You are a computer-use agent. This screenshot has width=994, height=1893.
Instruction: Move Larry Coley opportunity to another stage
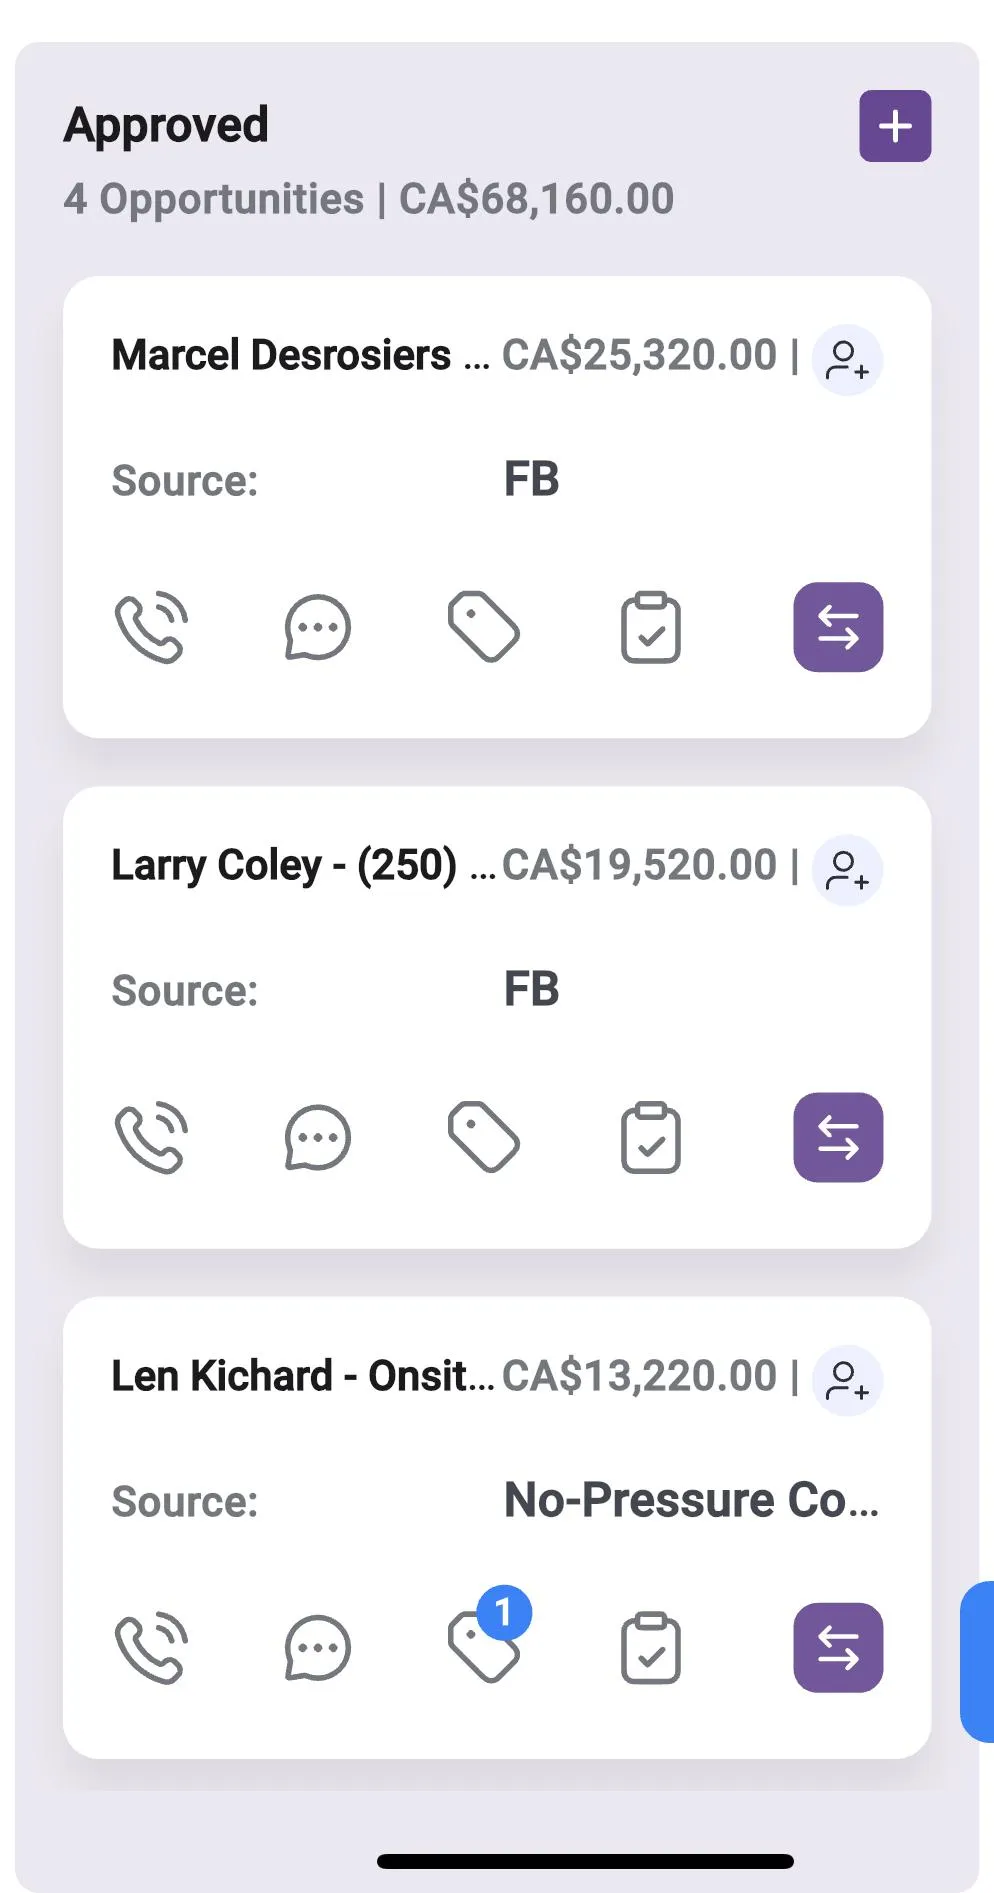pos(838,1138)
